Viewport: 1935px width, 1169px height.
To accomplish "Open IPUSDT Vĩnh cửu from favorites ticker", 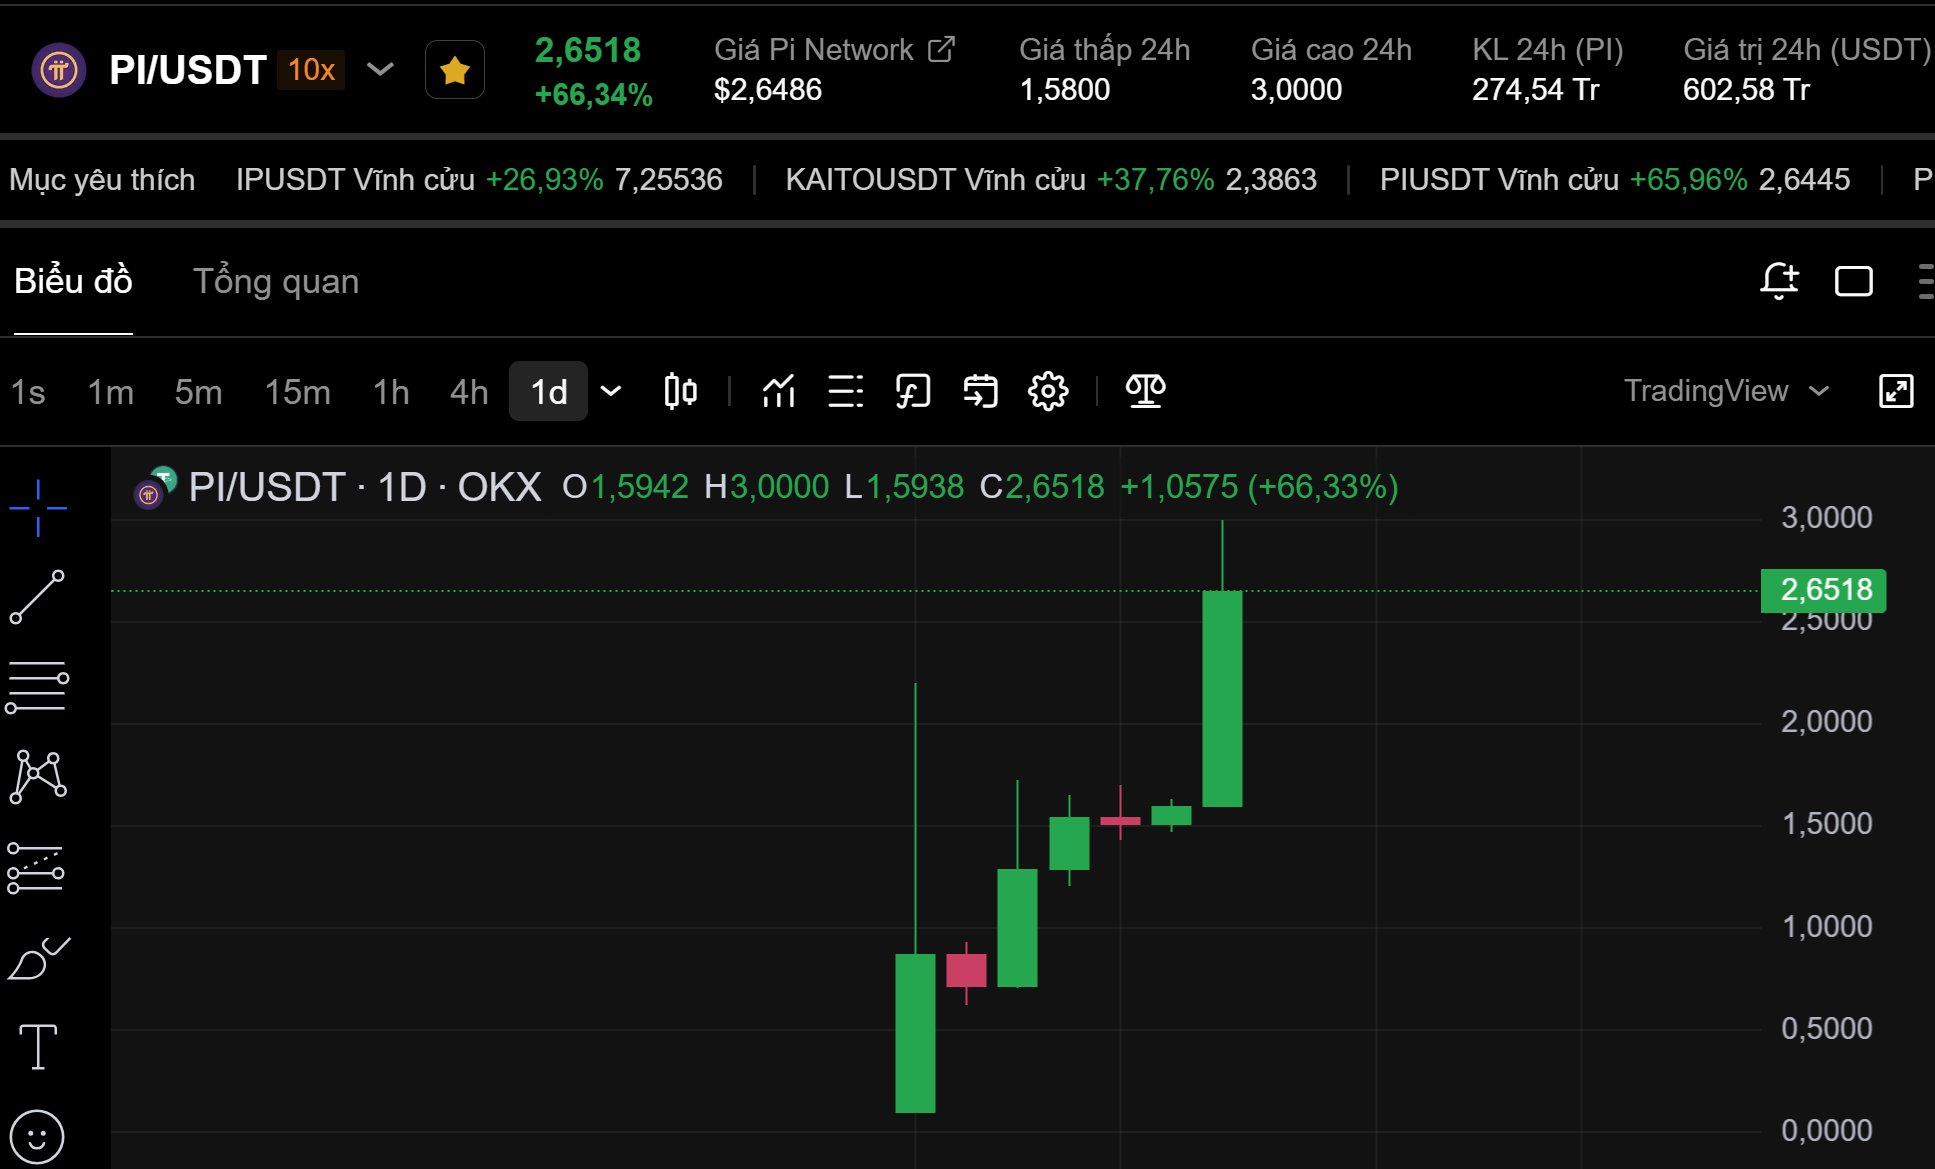I will coord(479,180).
